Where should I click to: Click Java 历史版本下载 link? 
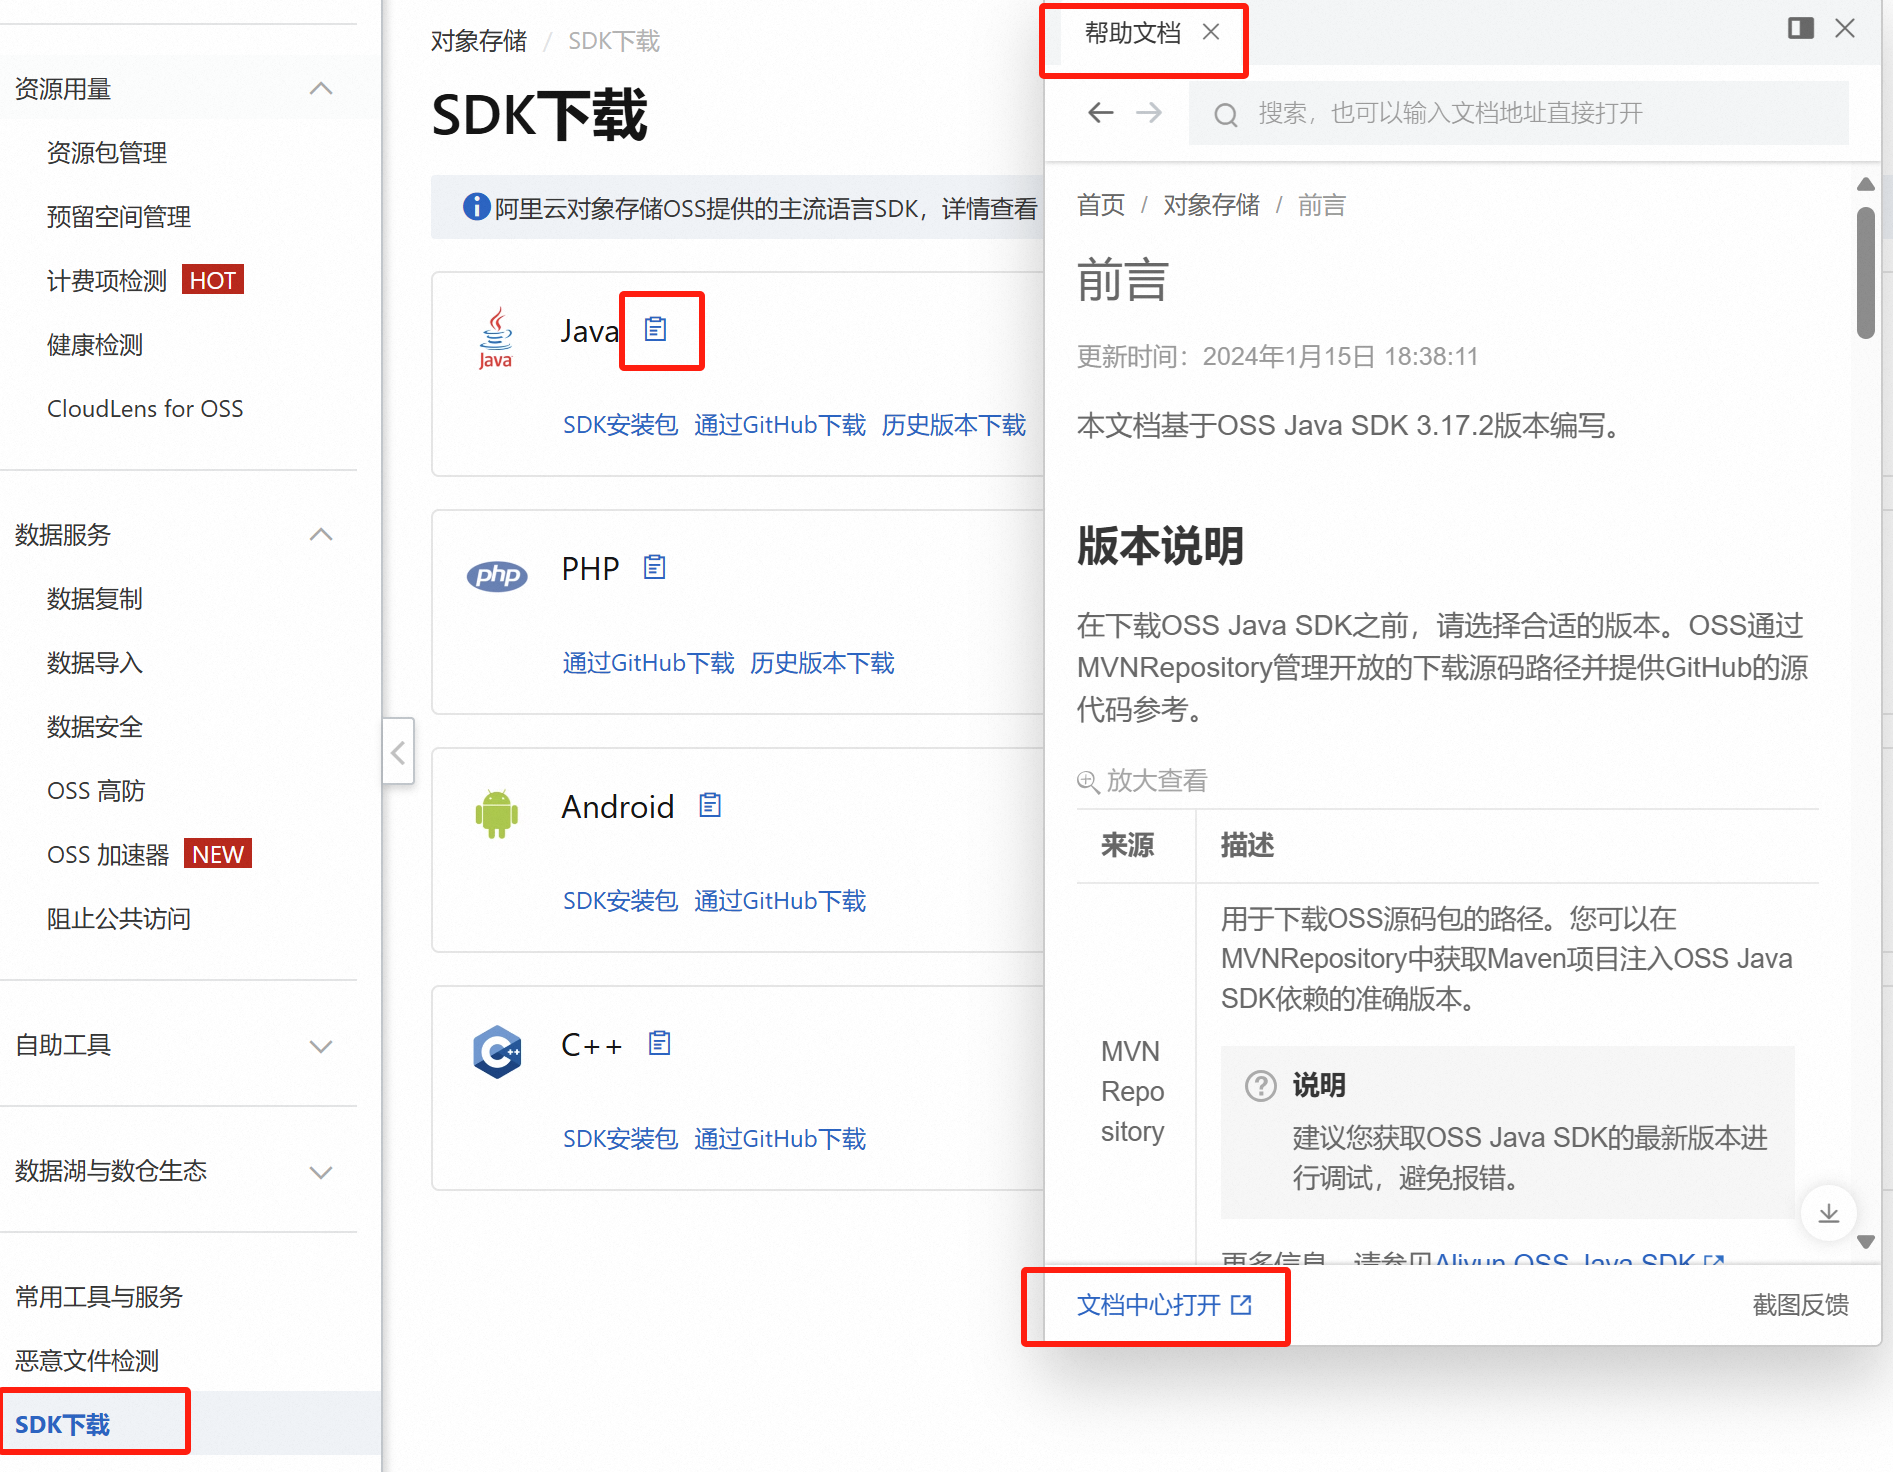954,425
